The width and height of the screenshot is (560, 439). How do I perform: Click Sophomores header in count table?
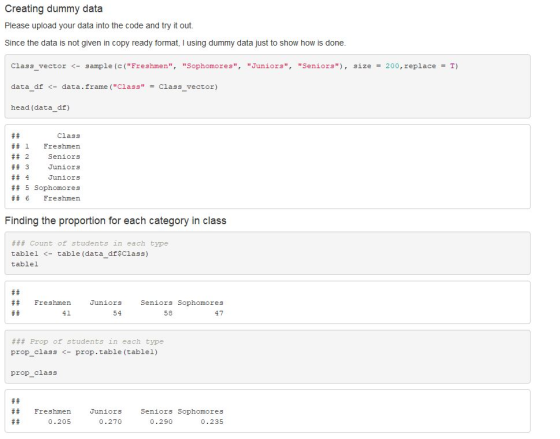(200, 303)
